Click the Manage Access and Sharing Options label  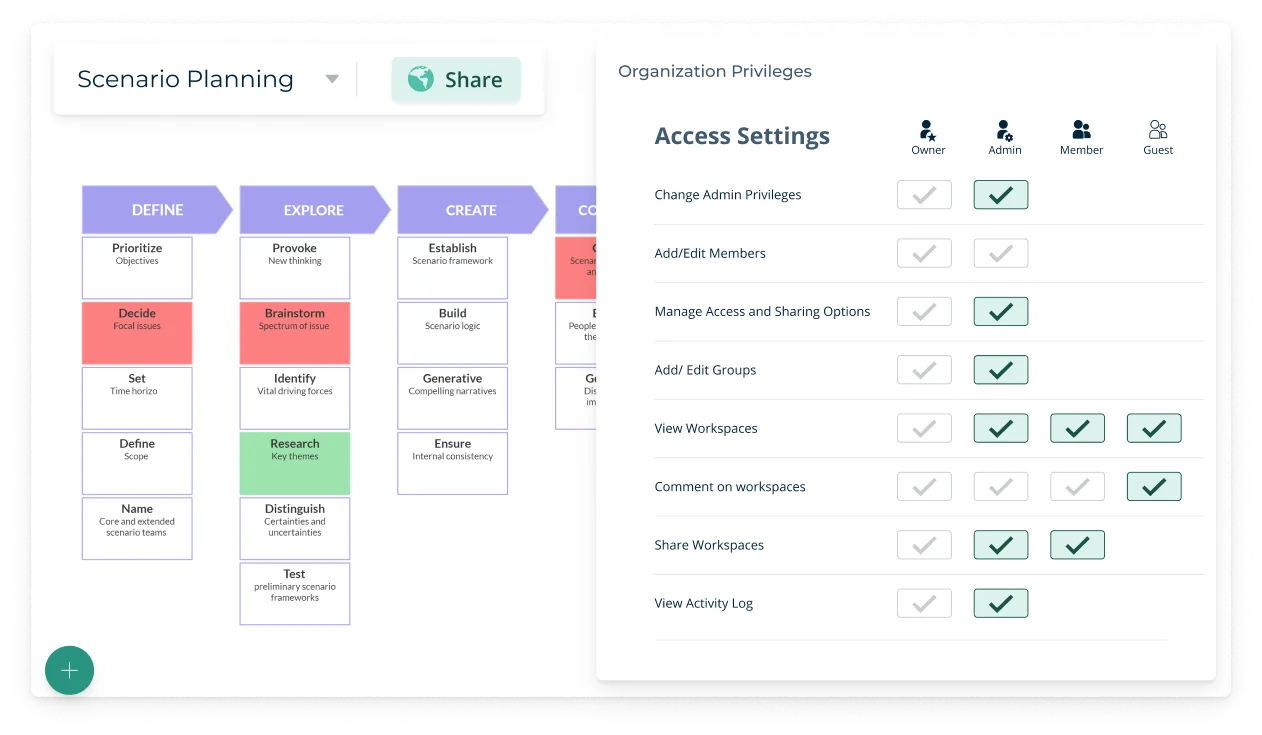pos(762,312)
